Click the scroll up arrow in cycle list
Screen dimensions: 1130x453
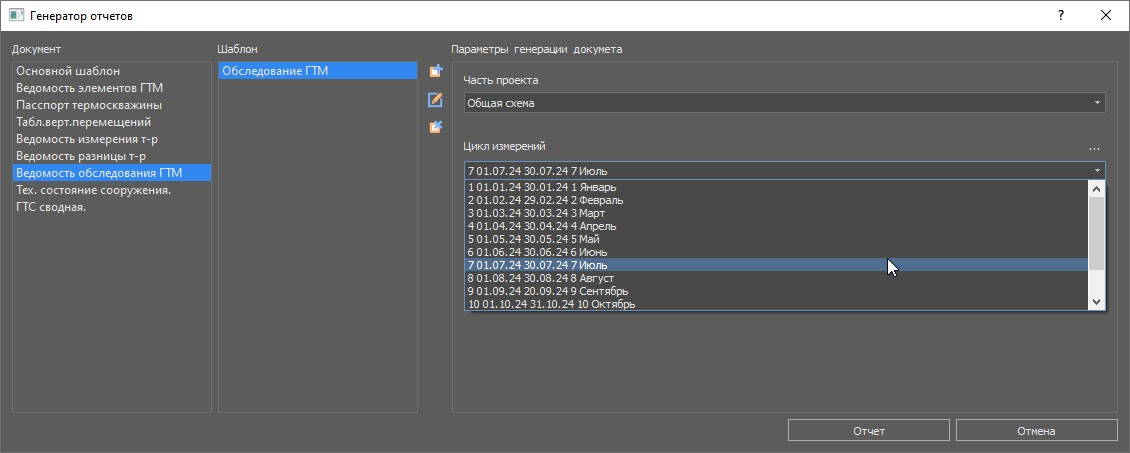click(x=1096, y=188)
